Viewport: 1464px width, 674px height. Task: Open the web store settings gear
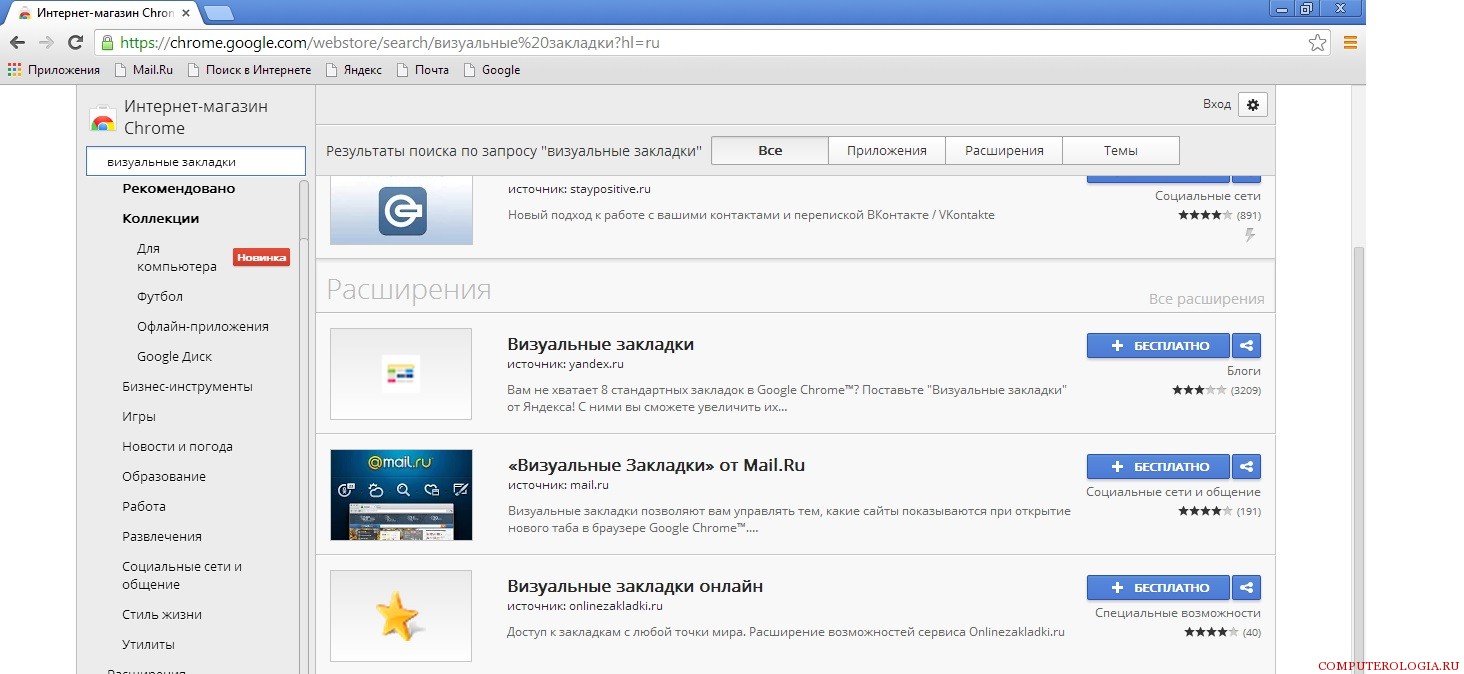[1252, 104]
